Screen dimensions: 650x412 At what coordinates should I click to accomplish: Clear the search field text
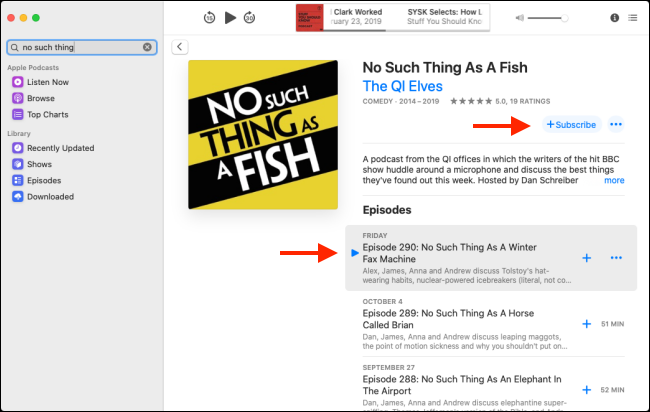pyautogui.click(x=147, y=47)
